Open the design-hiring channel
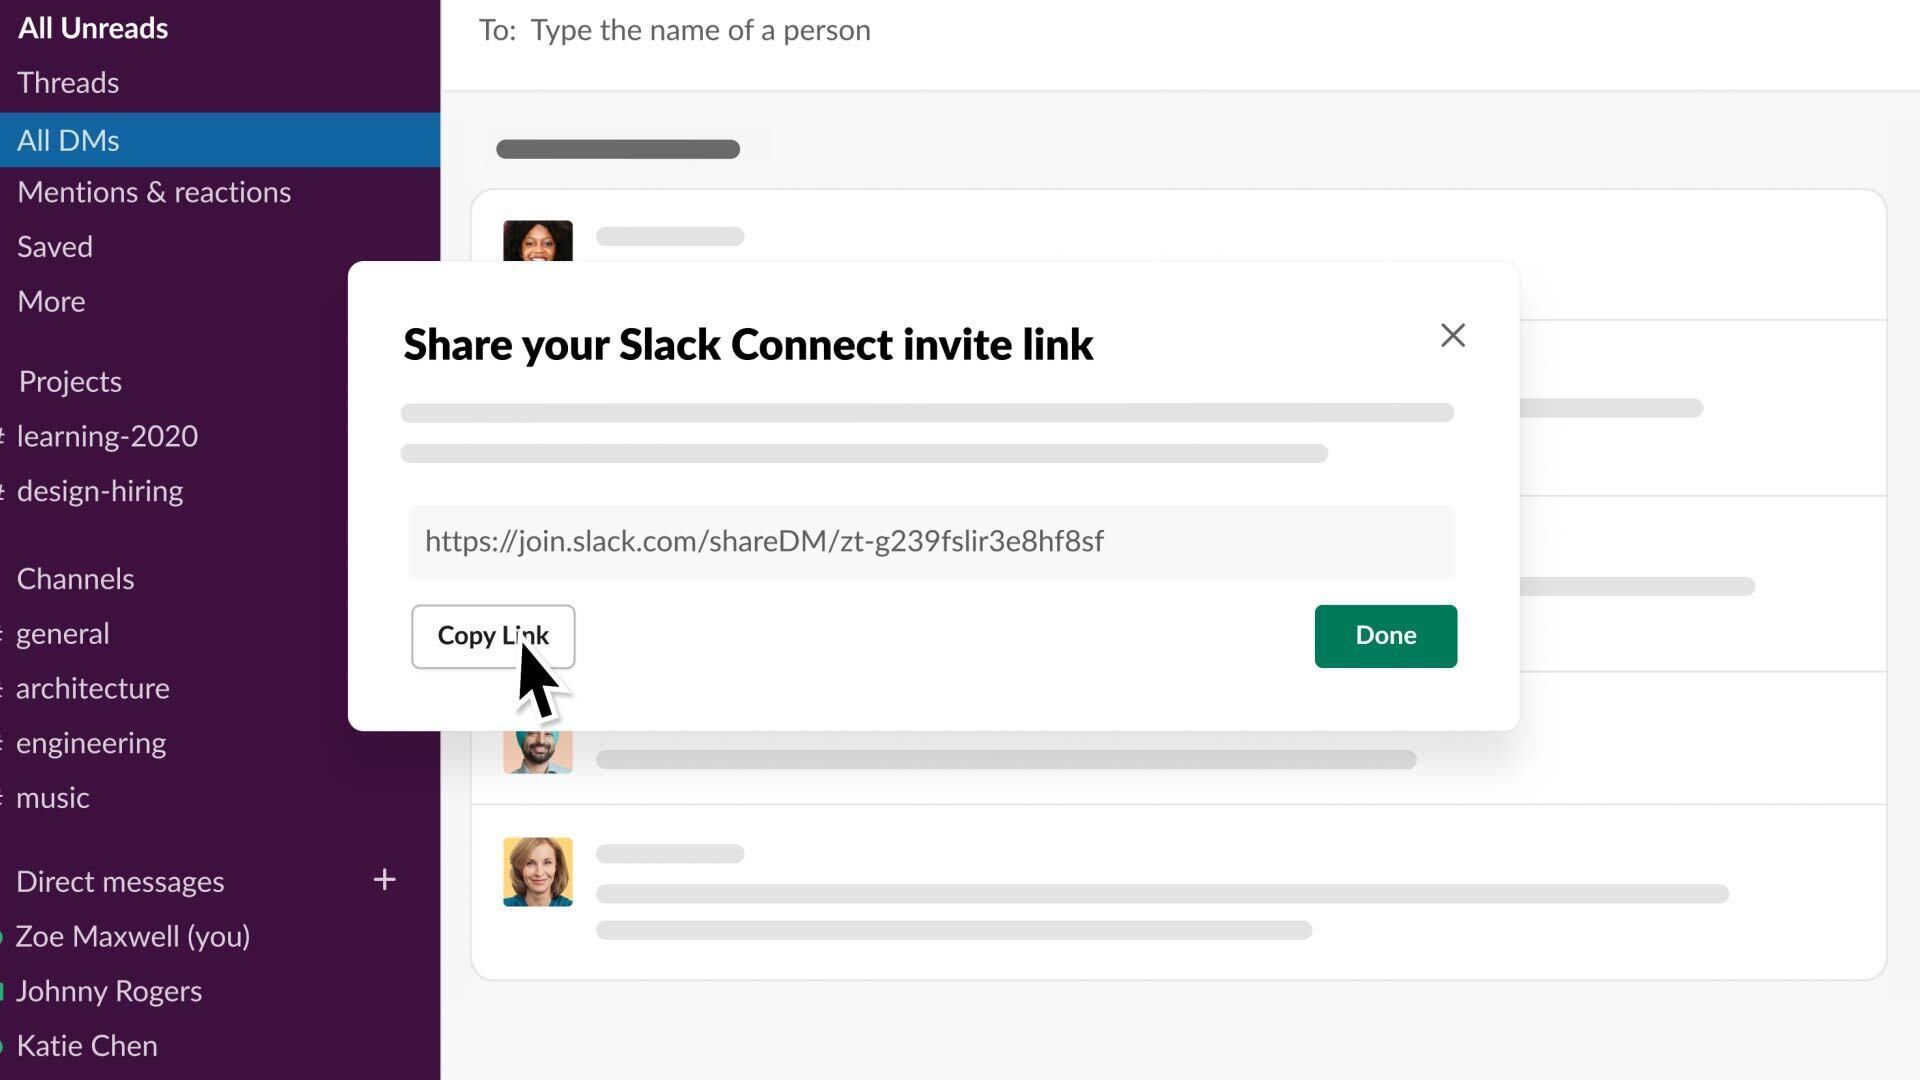Screen dimensions: 1920x1080 point(98,490)
